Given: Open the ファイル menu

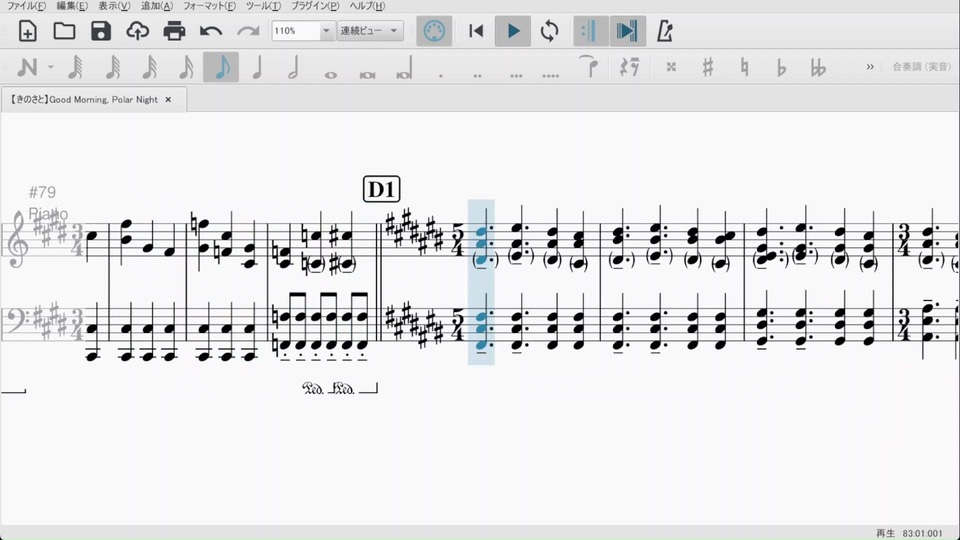Looking at the screenshot, I should pyautogui.click(x=26, y=6).
